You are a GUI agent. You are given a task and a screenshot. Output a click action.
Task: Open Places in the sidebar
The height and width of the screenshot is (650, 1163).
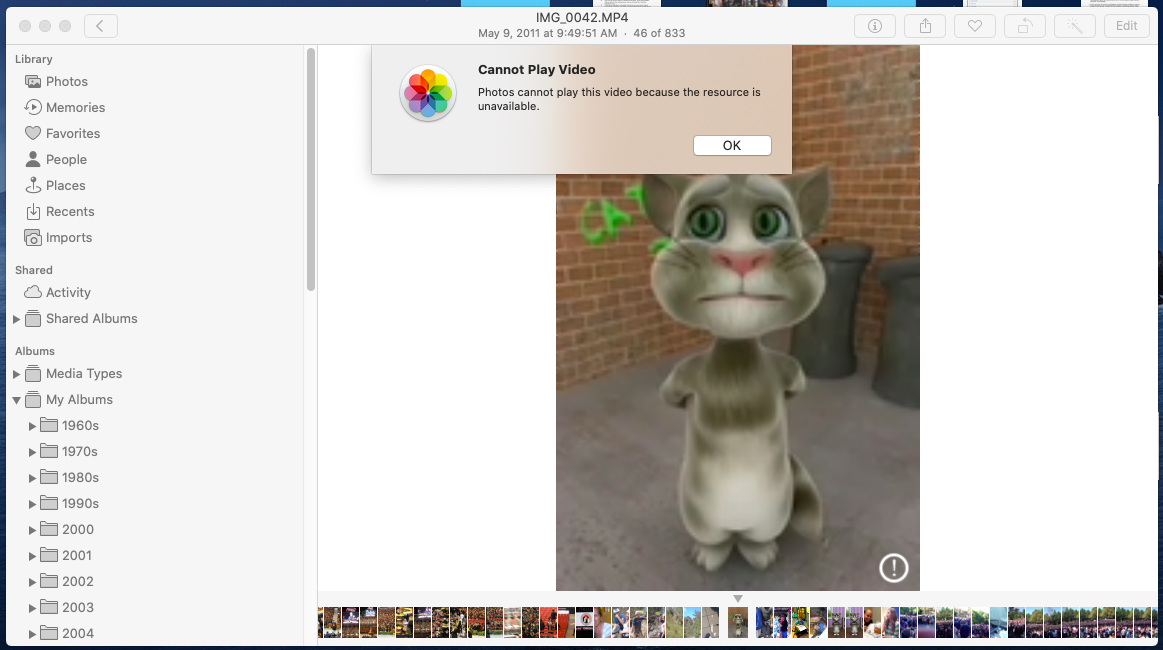coord(65,186)
